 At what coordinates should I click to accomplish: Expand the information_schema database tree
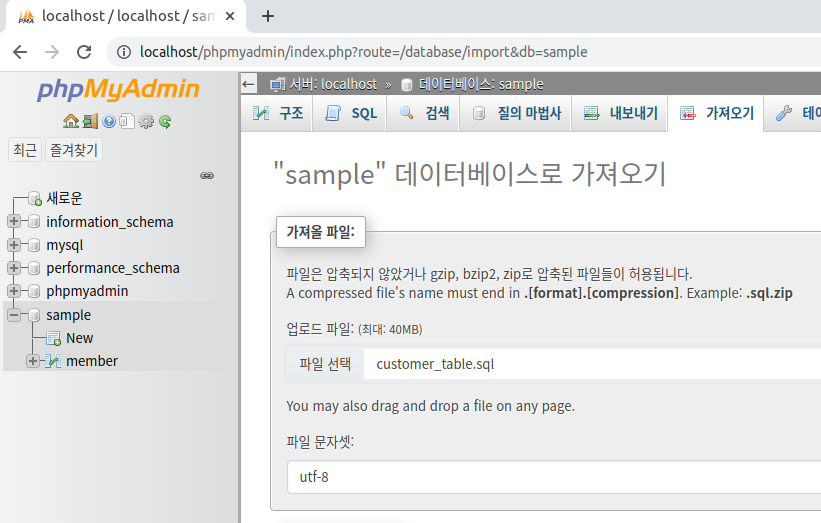click(x=14, y=221)
